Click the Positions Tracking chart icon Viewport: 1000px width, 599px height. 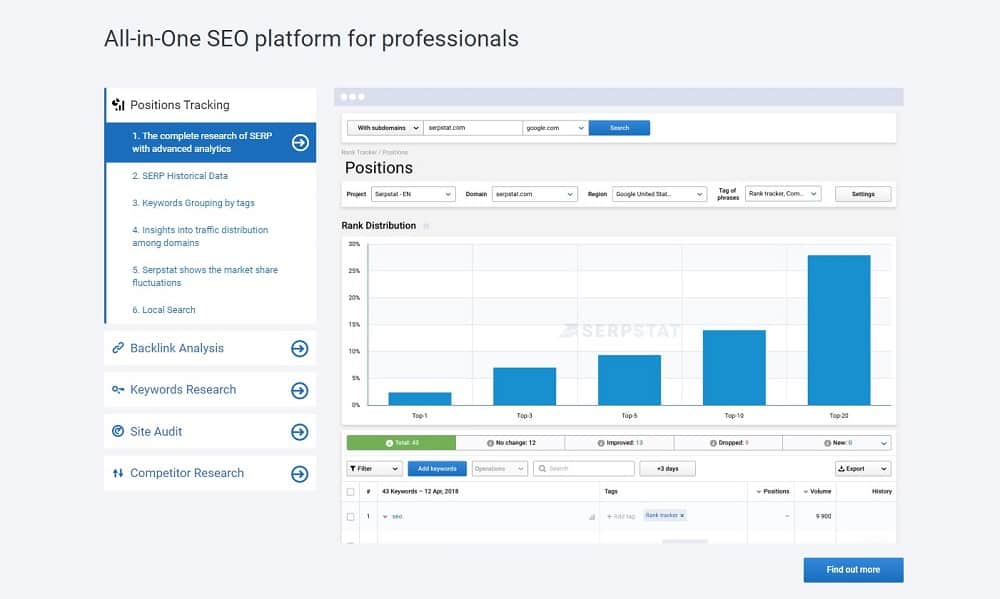[x=118, y=105]
